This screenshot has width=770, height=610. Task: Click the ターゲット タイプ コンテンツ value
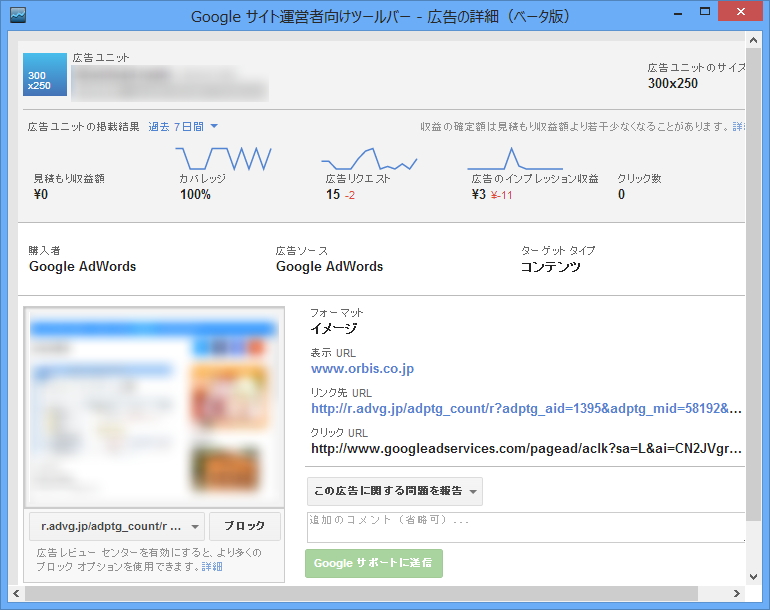pos(550,267)
